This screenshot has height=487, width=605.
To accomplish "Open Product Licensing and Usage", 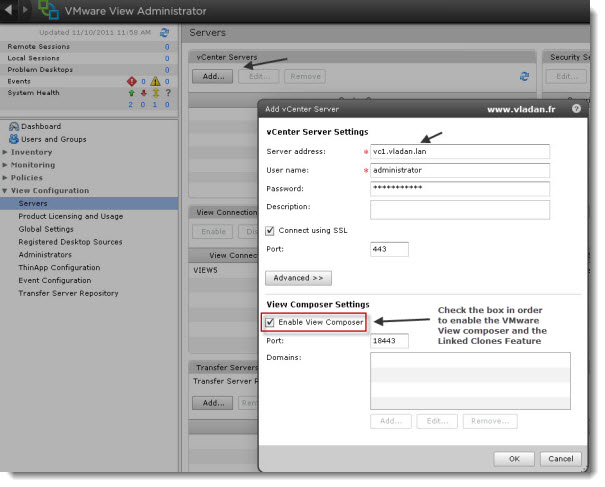I will (71, 216).
